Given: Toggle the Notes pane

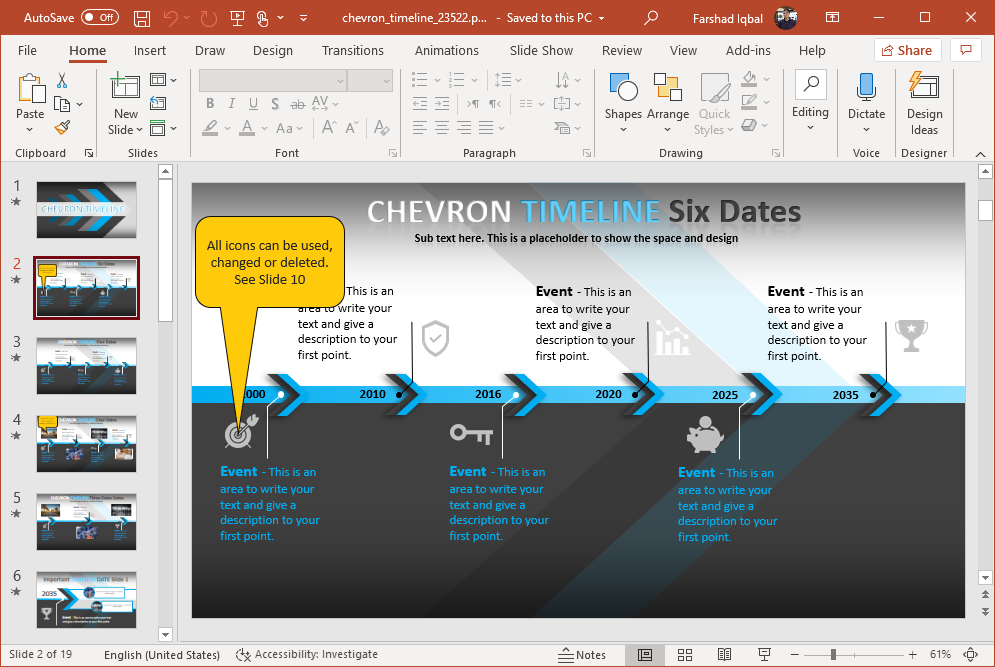Looking at the screenshot, I should coord(582,654).
